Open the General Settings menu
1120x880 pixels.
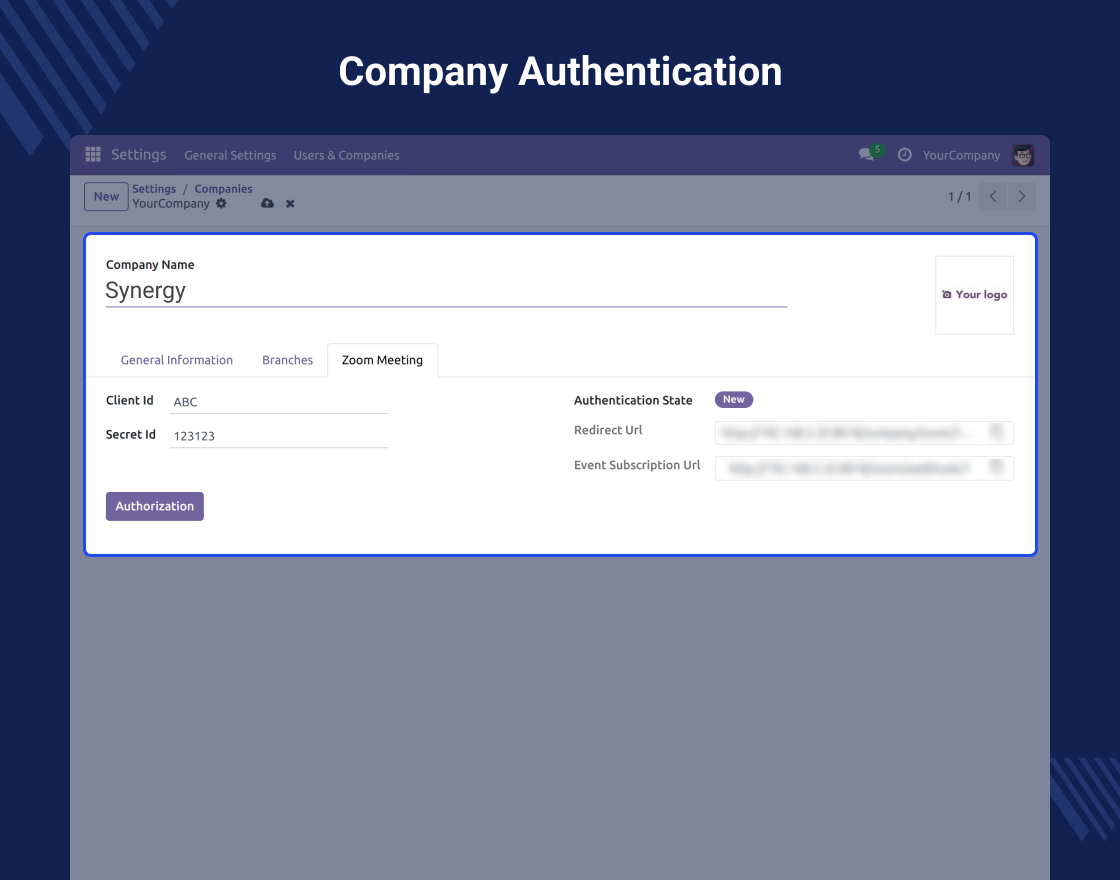click(230, 155)
